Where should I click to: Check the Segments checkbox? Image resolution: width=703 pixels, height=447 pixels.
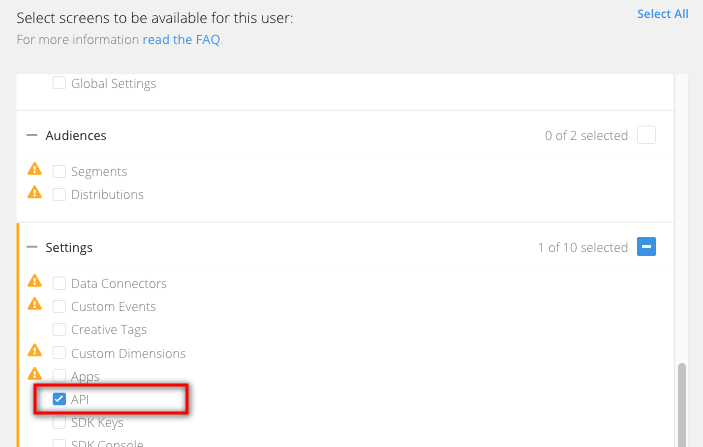(x=59, y=172)
